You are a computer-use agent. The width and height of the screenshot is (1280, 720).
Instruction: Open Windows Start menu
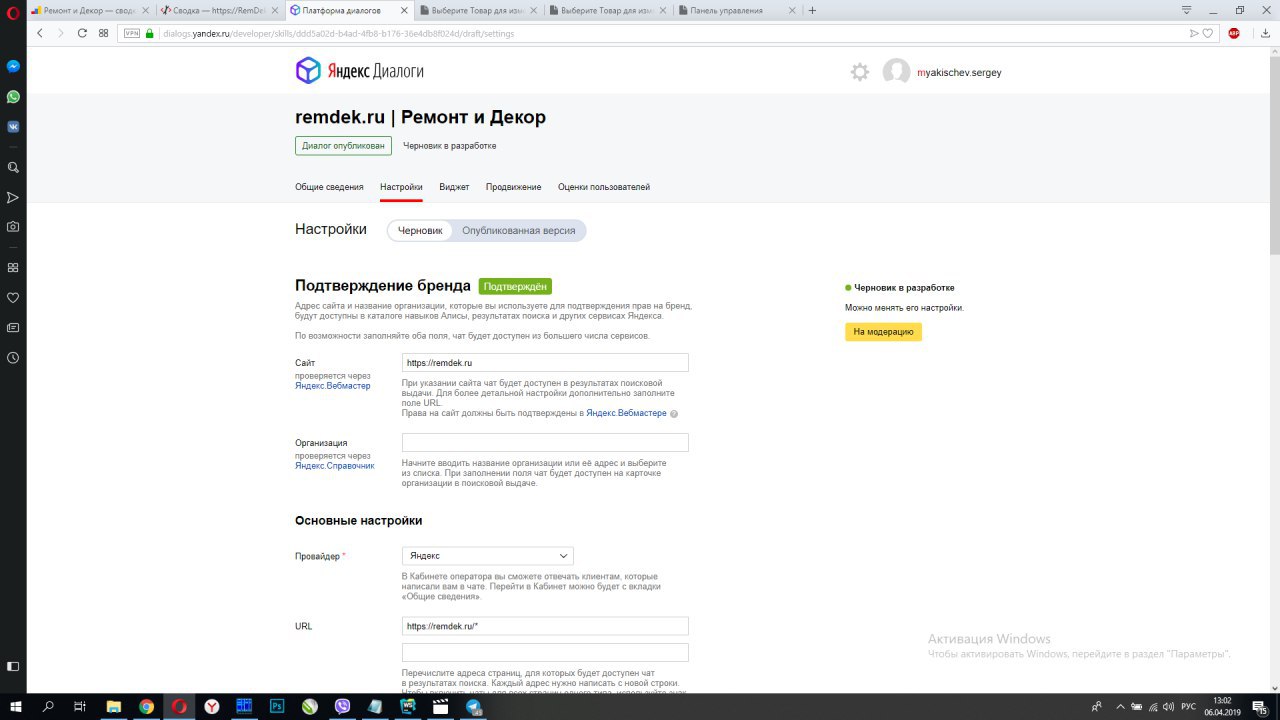click(x=15, y=707)
